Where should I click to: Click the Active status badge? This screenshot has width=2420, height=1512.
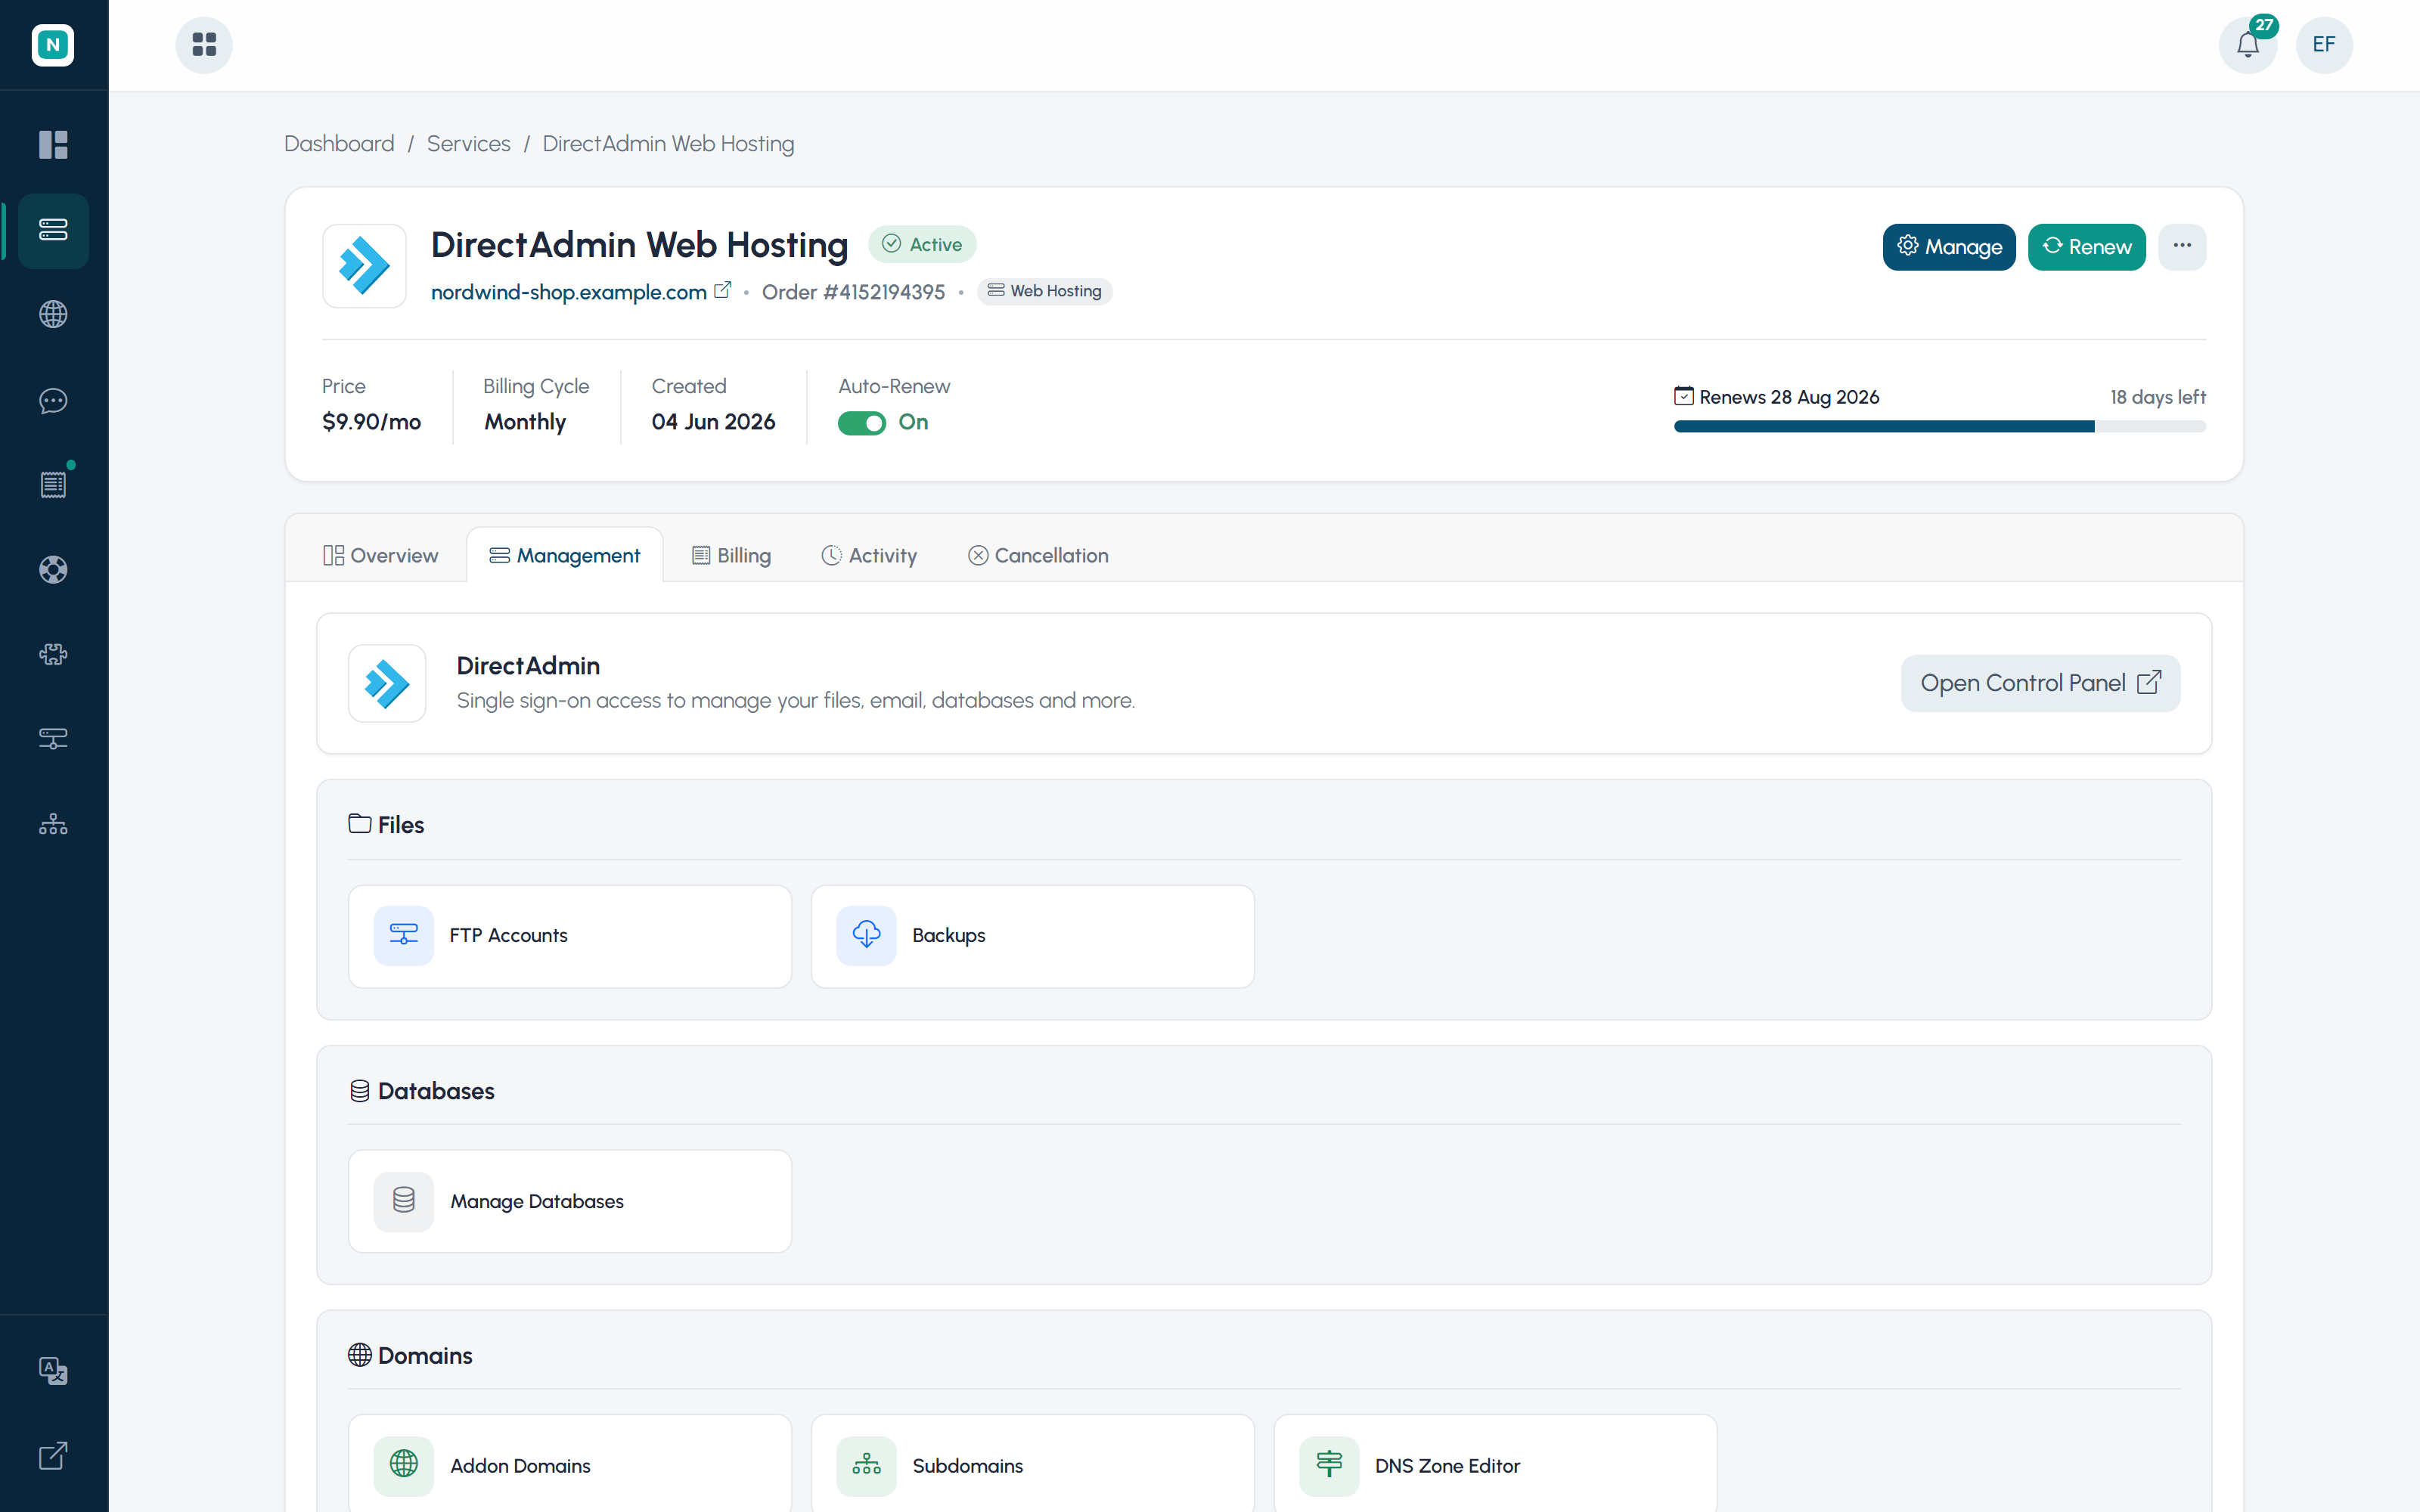point(922,245)
